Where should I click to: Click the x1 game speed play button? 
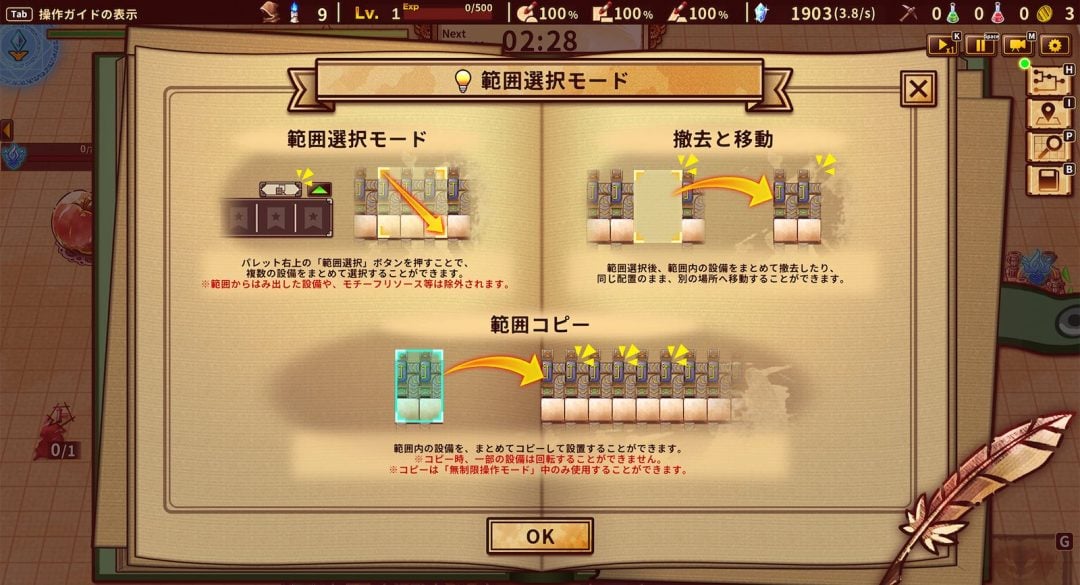tap(943, 45)
